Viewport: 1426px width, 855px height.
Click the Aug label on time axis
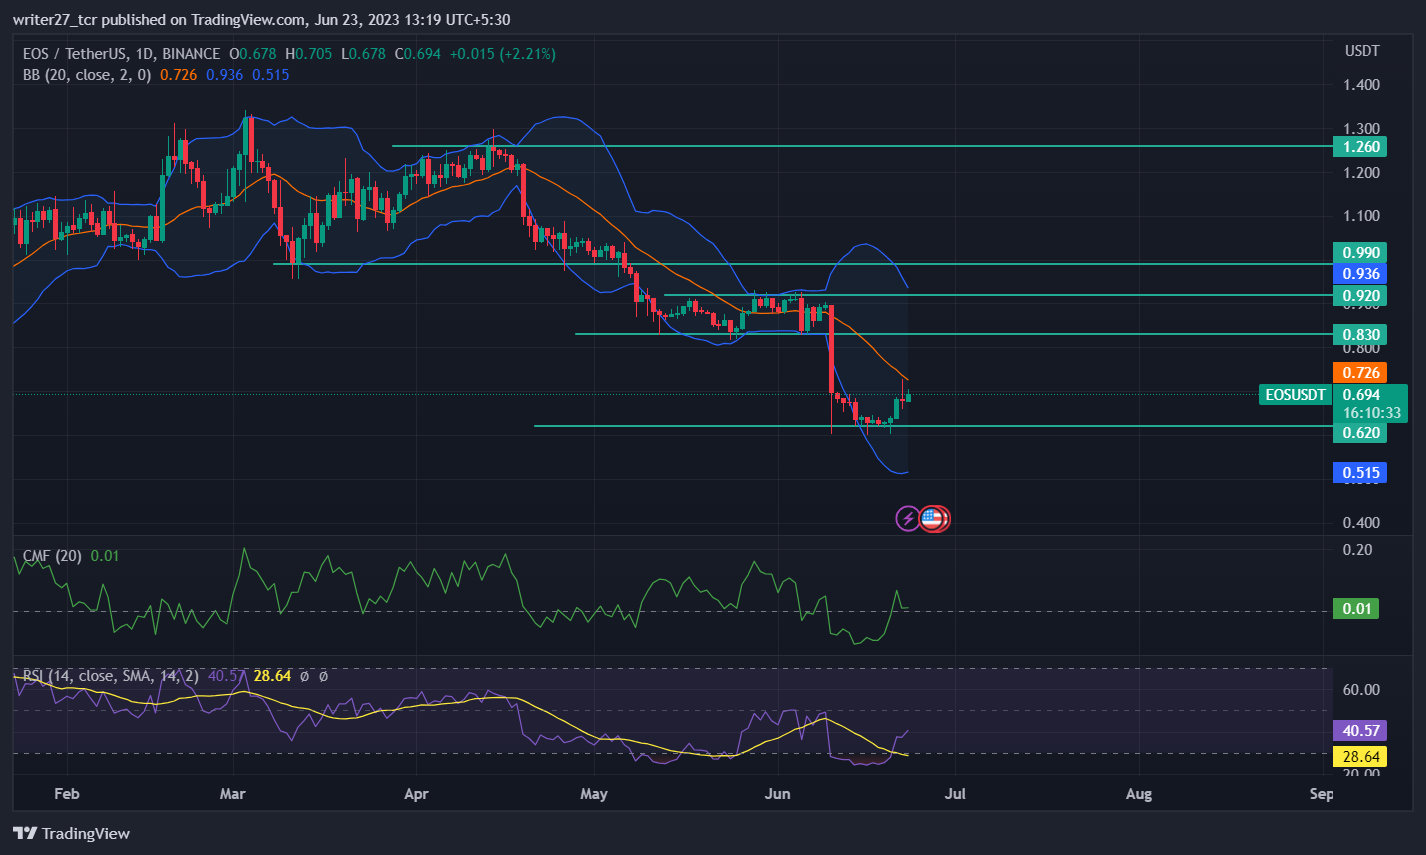[1139, 794]
